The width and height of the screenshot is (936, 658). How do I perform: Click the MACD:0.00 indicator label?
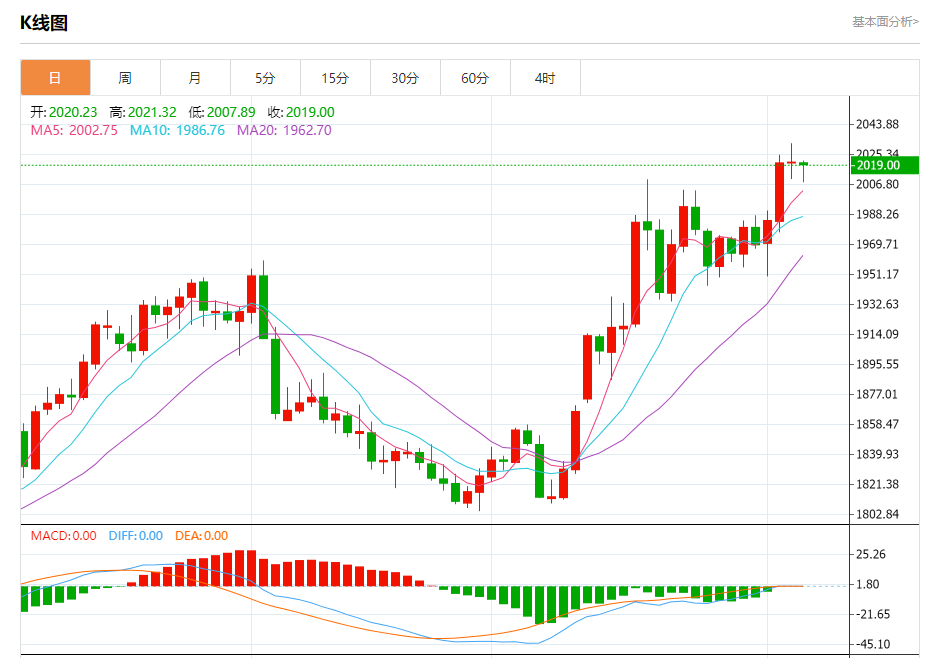[x=63, y=536]
